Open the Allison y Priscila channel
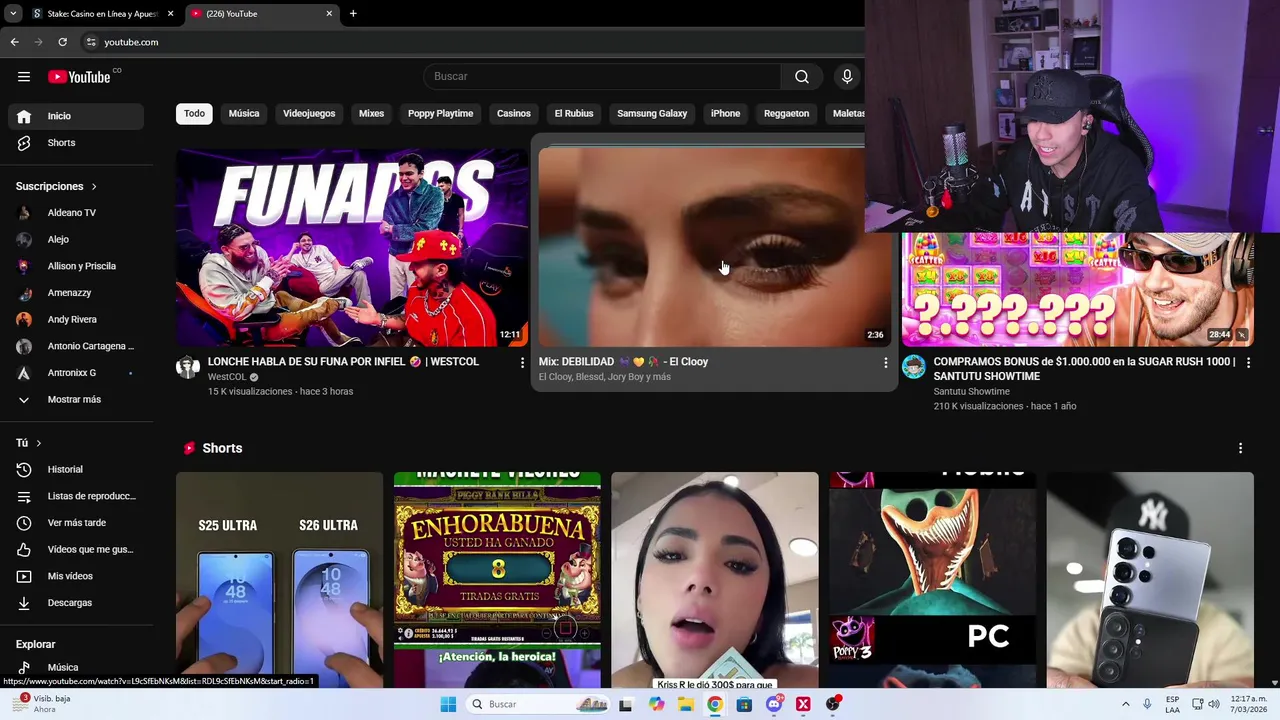Screen dimensions: 1280x720 (76, 266)
